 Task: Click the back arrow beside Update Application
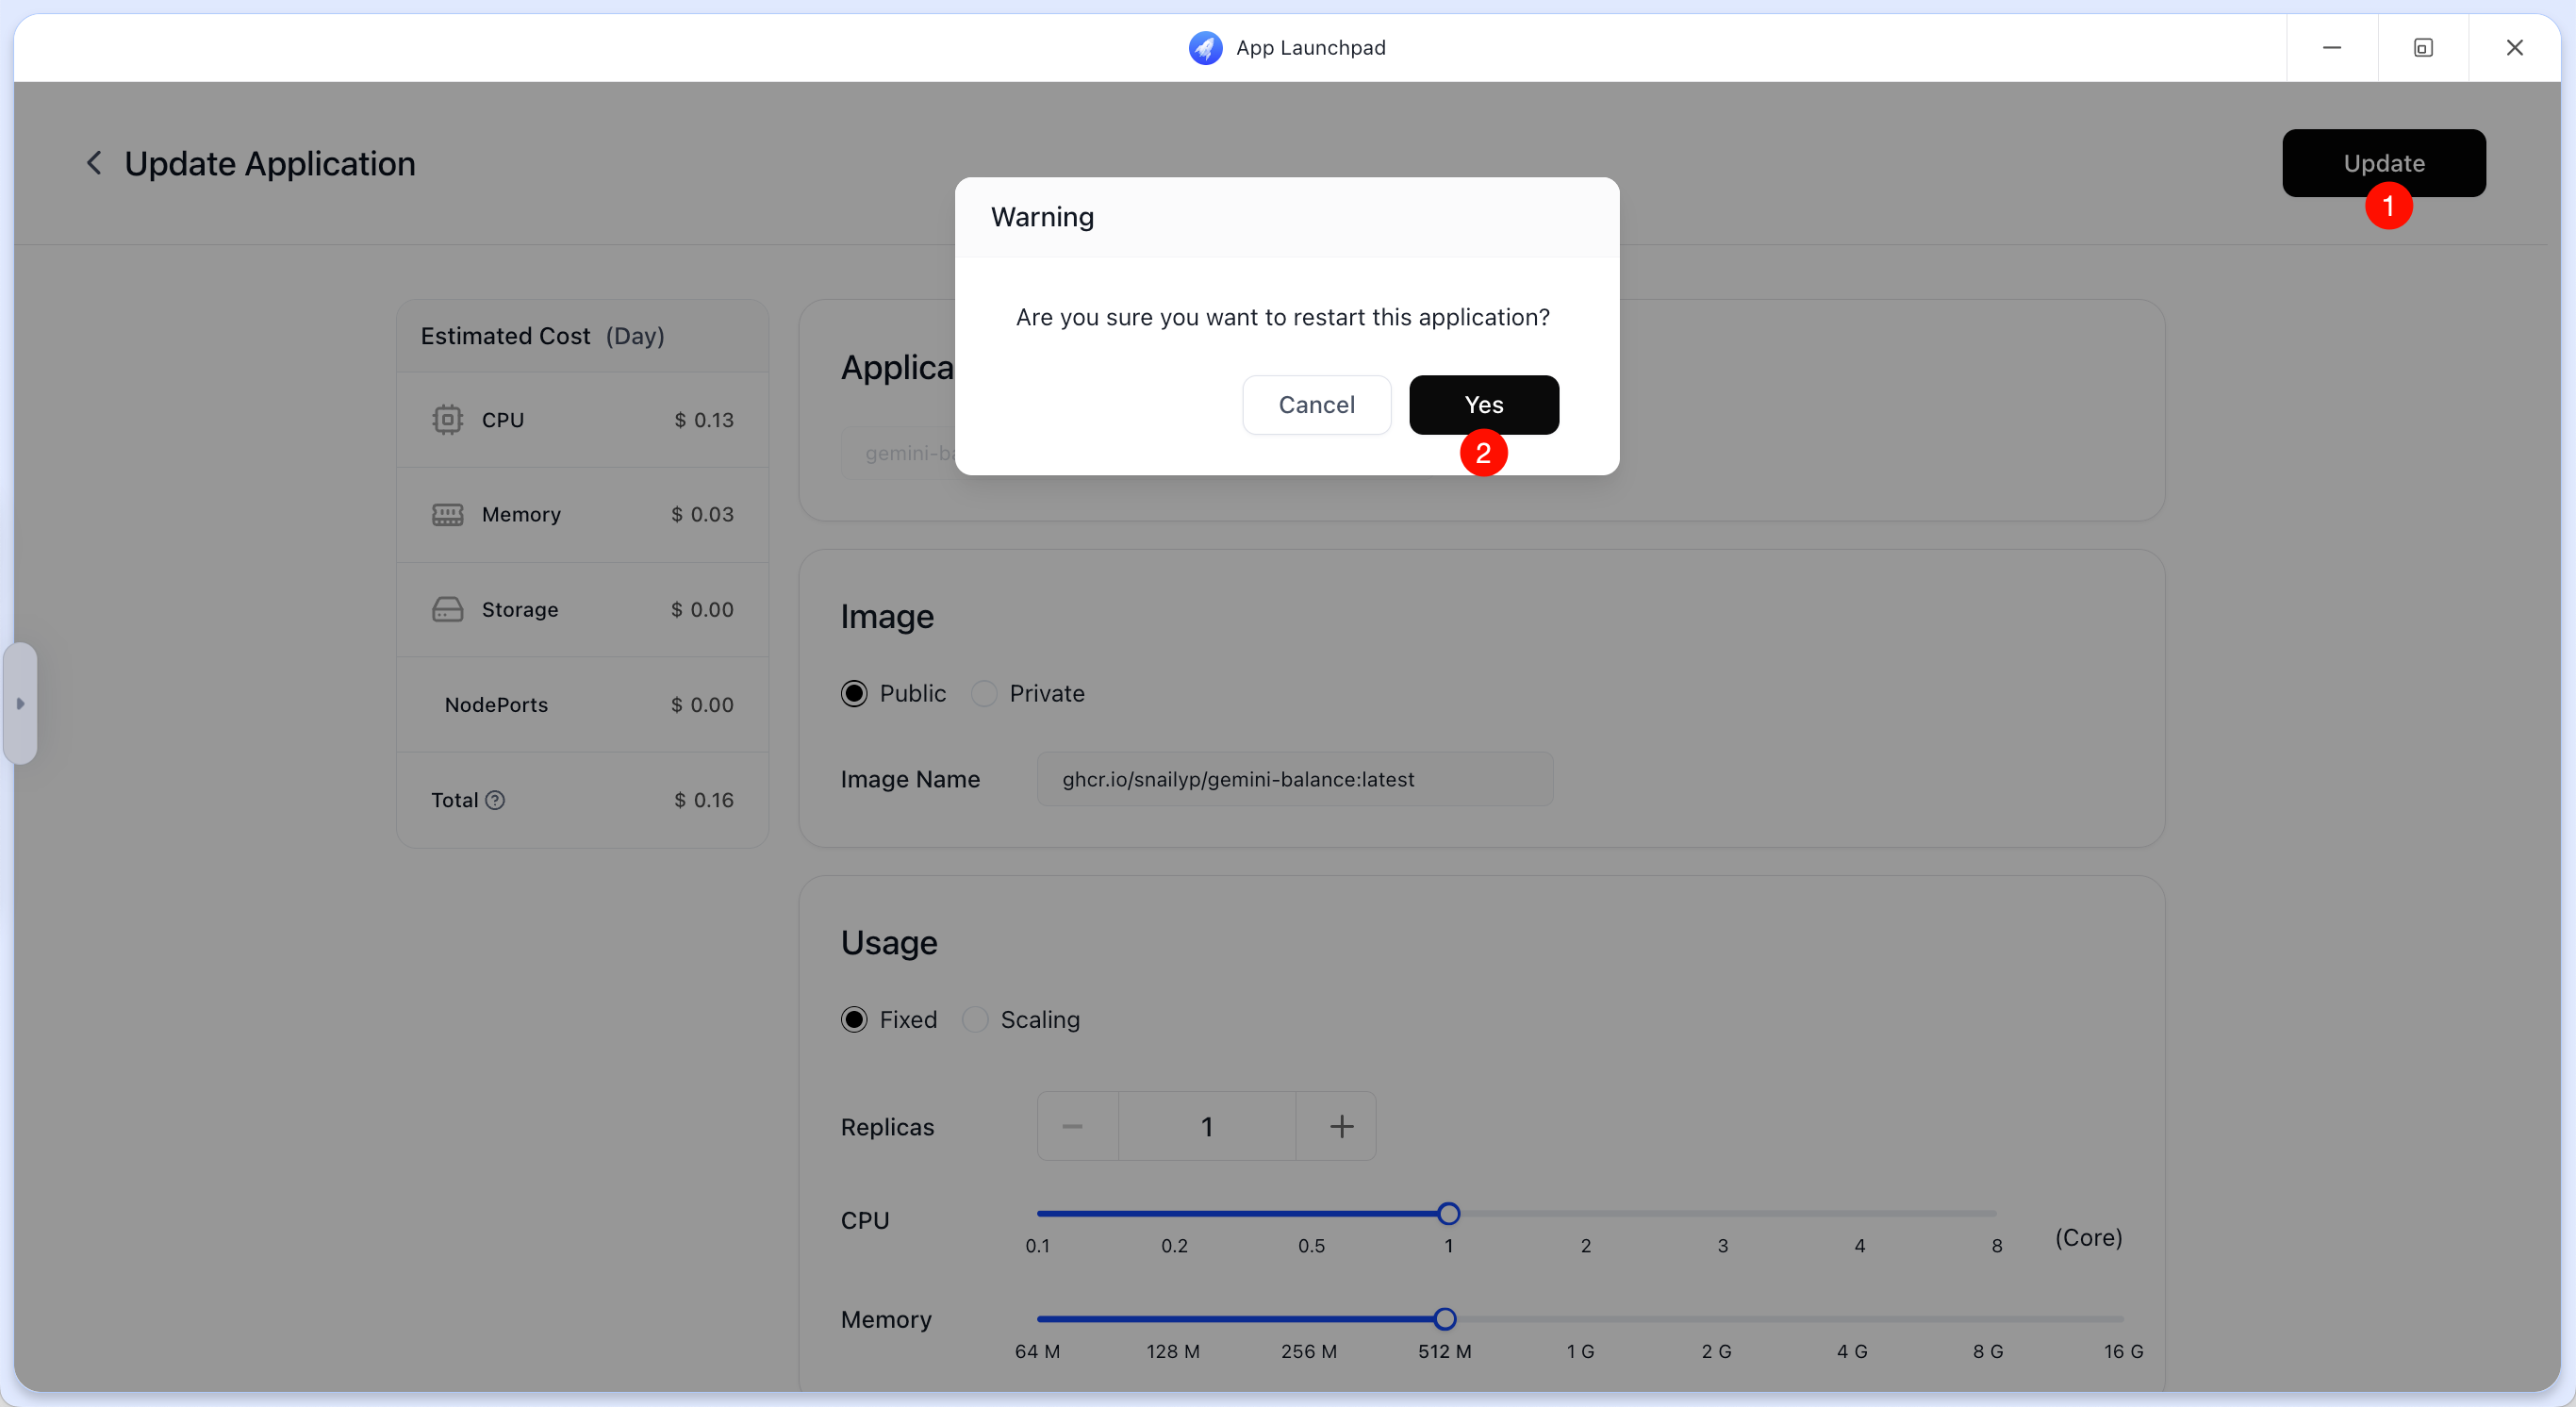[x=94, y=163]
